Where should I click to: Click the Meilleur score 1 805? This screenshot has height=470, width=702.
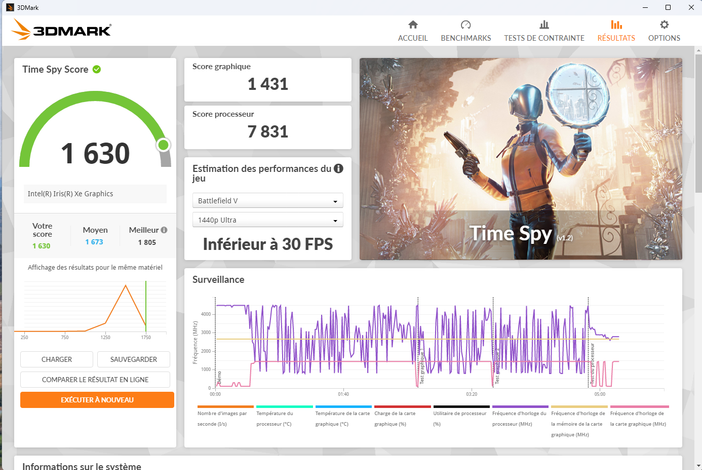point(147,242)
